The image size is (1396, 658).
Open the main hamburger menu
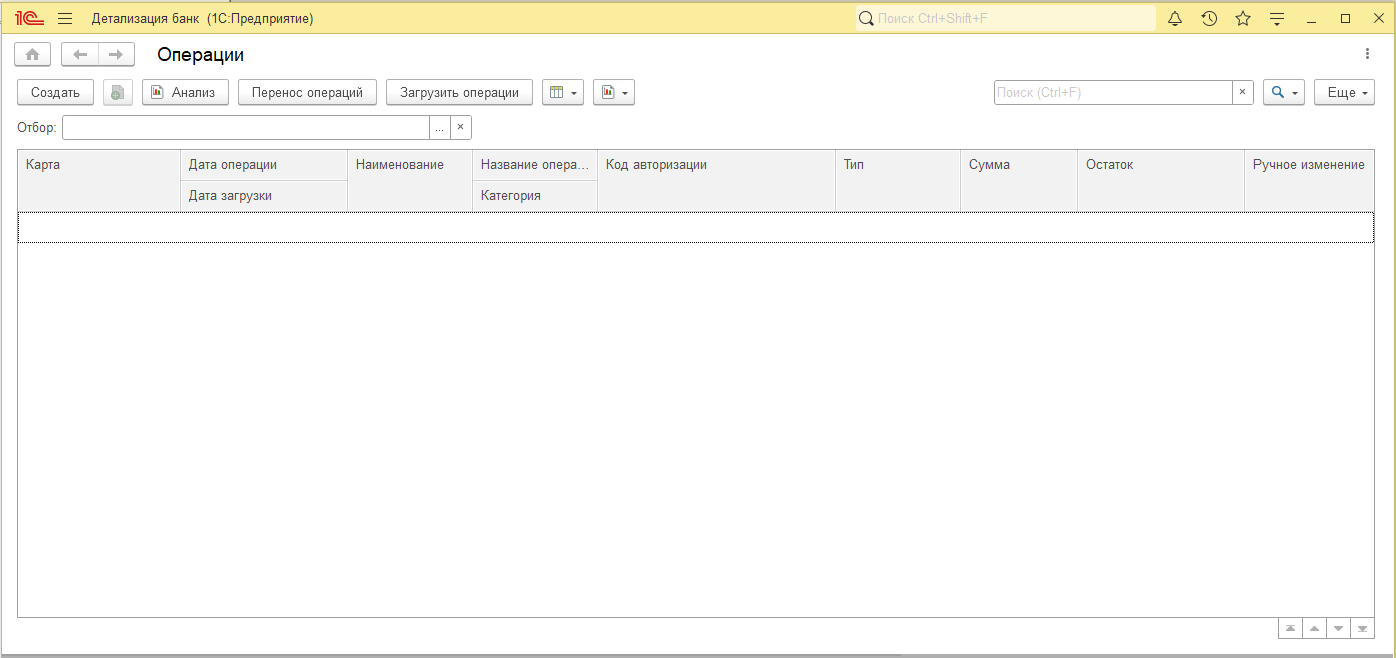coord(65,18)
